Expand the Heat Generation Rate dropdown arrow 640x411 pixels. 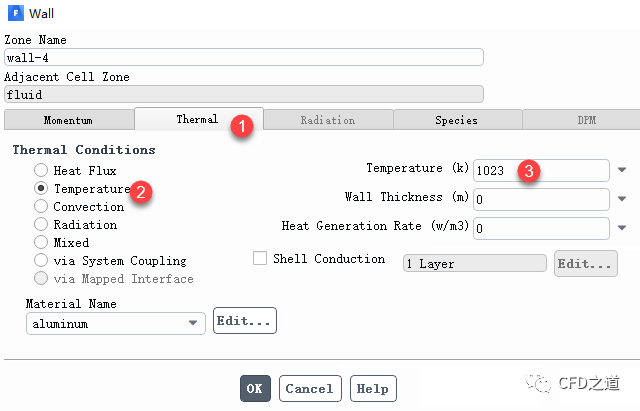(622, 228)
